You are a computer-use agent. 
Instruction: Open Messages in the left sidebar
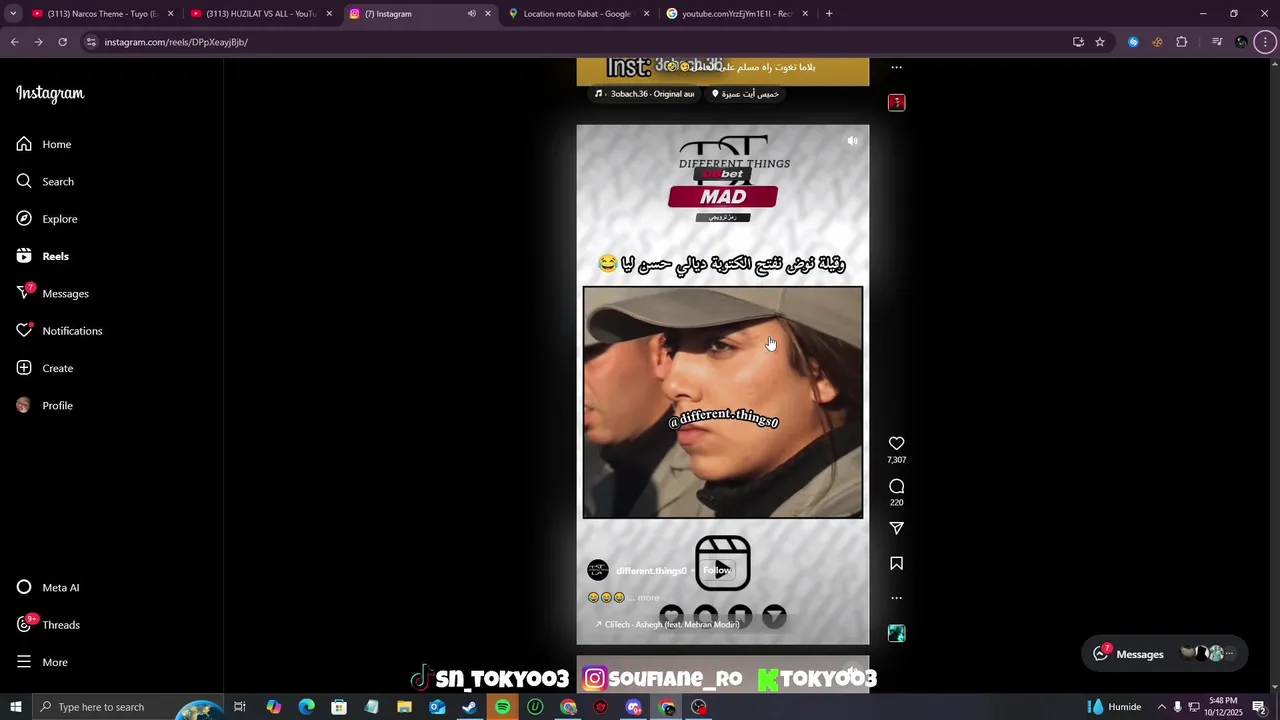(x=53, y=293)
